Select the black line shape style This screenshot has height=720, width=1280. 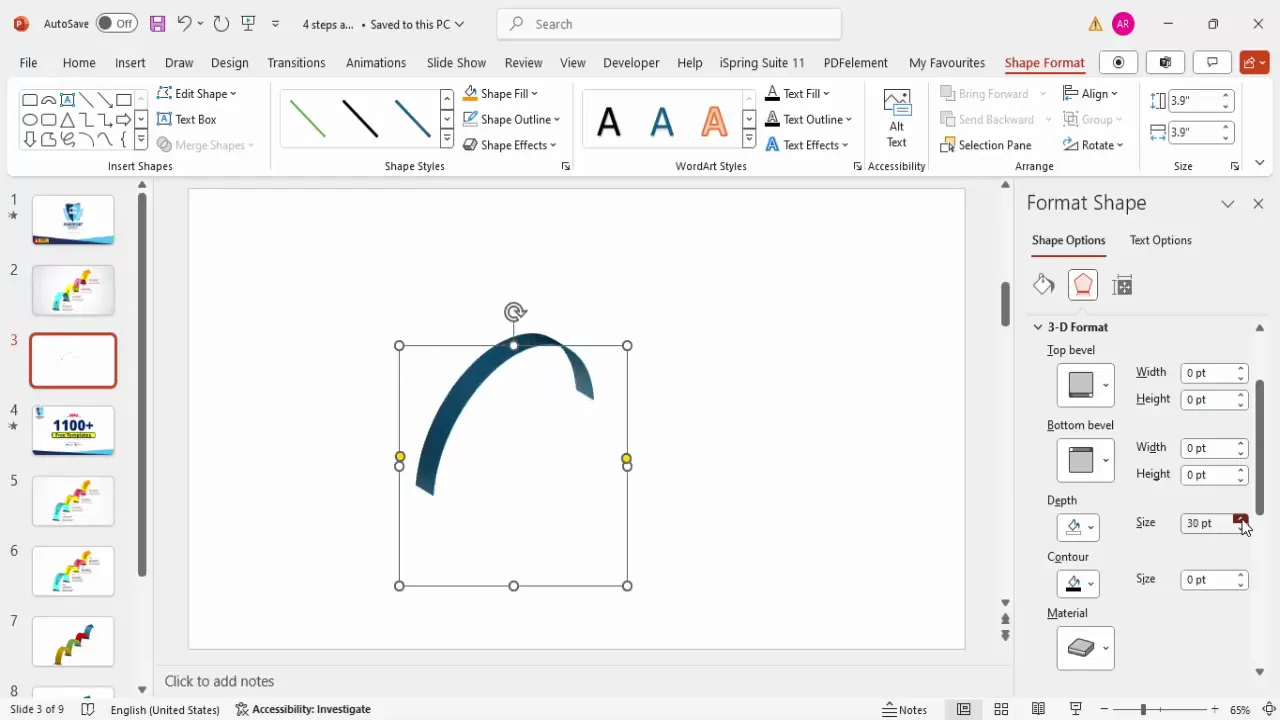click(360, 118)
